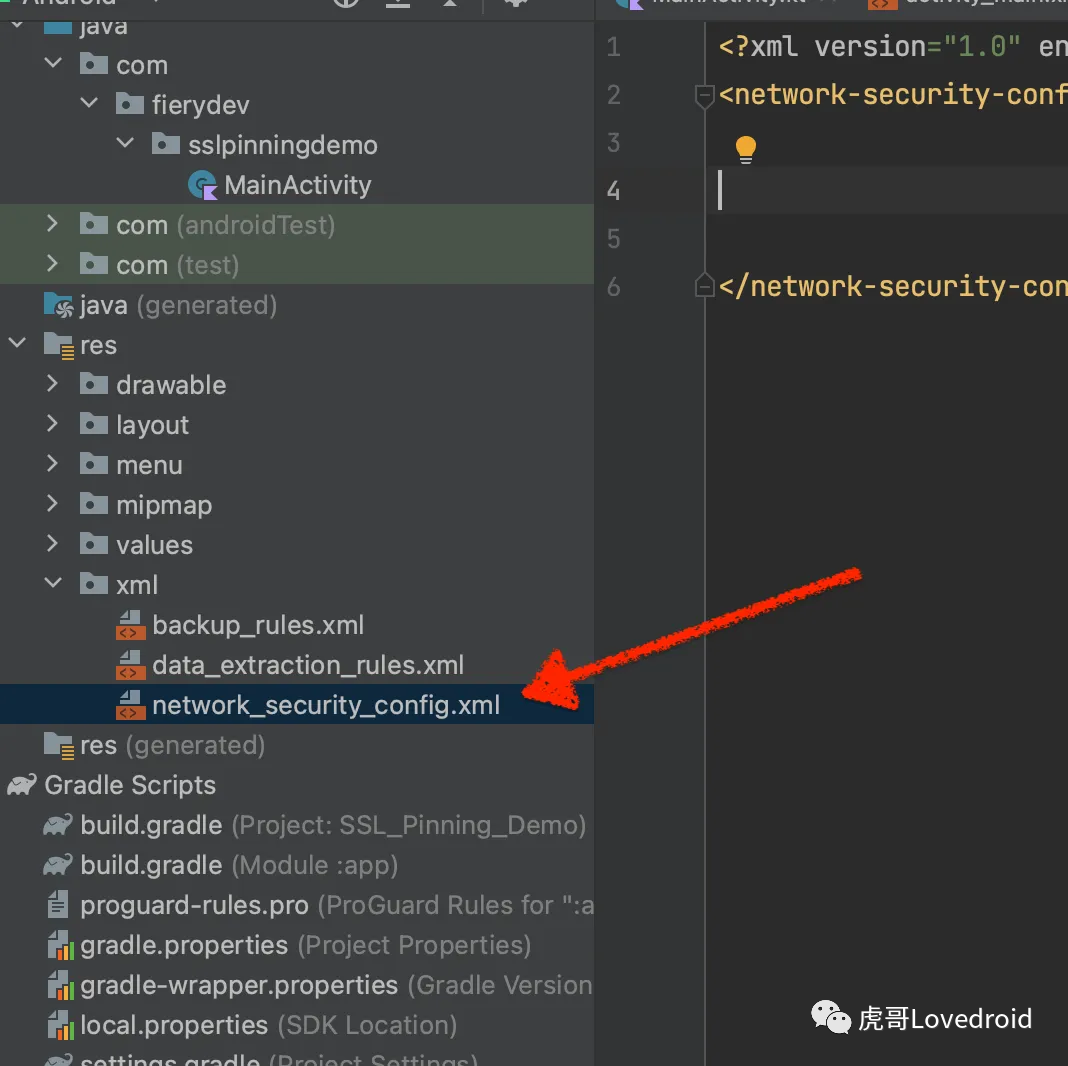Open proguard-rules.pro file name
The image size is (1068, 1066).
pyautogui.click(x=195, y=905)
